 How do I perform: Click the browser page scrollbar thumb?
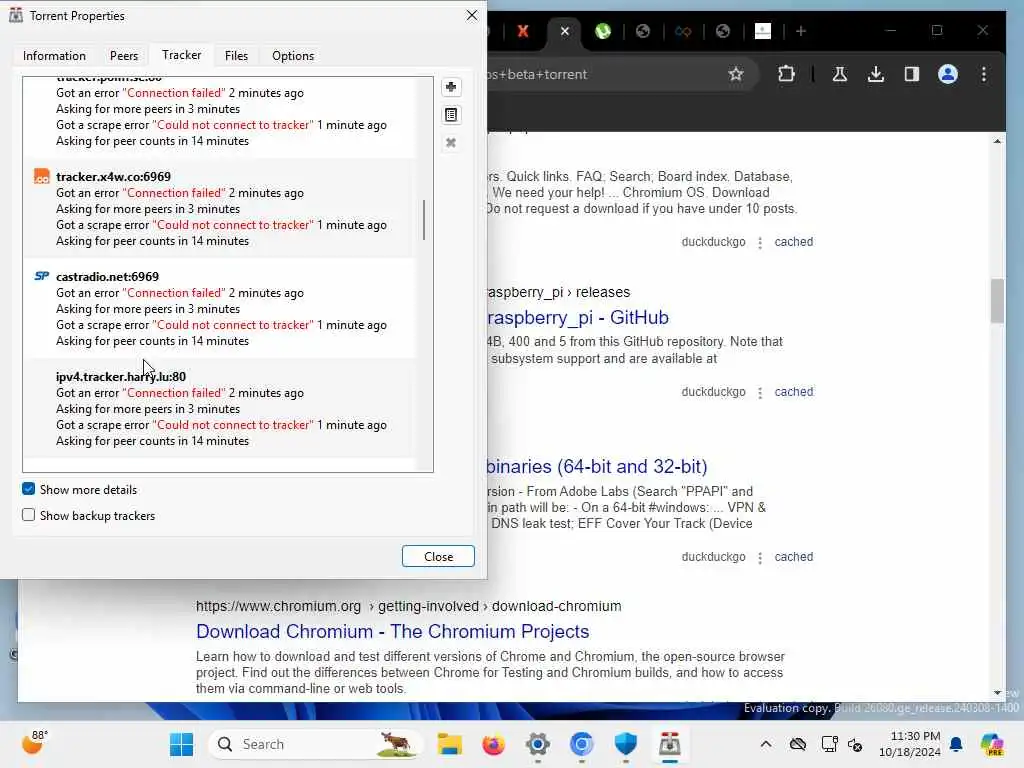[x=997, y=300]
